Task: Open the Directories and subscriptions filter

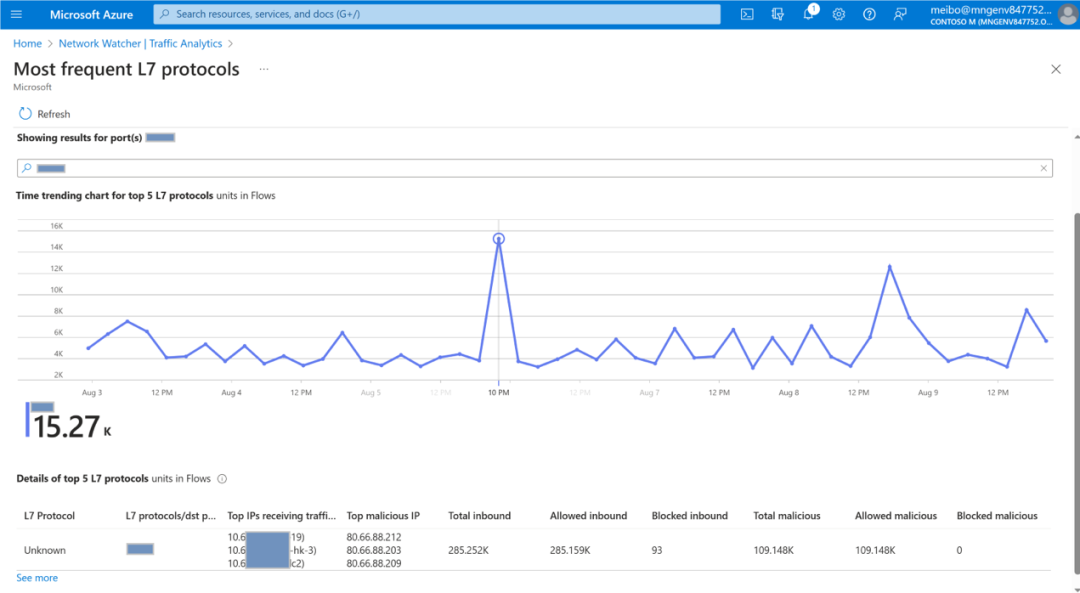Action: (x=778, y=14)
